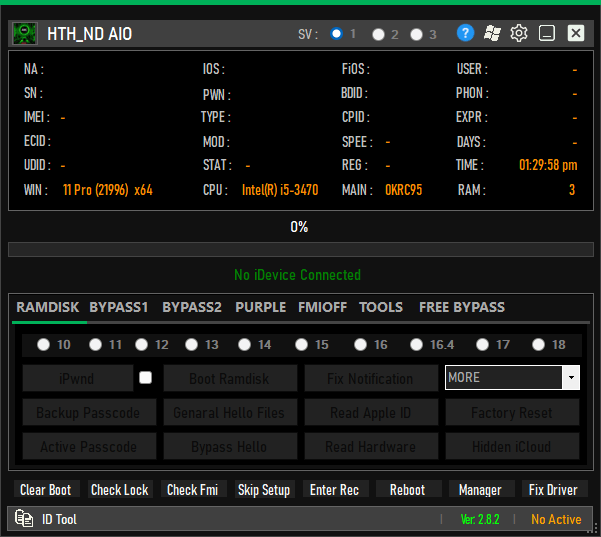The width and height of the screenshot is (601, 537).
Task: Click Factory Reset button
Action: (512, 412)
